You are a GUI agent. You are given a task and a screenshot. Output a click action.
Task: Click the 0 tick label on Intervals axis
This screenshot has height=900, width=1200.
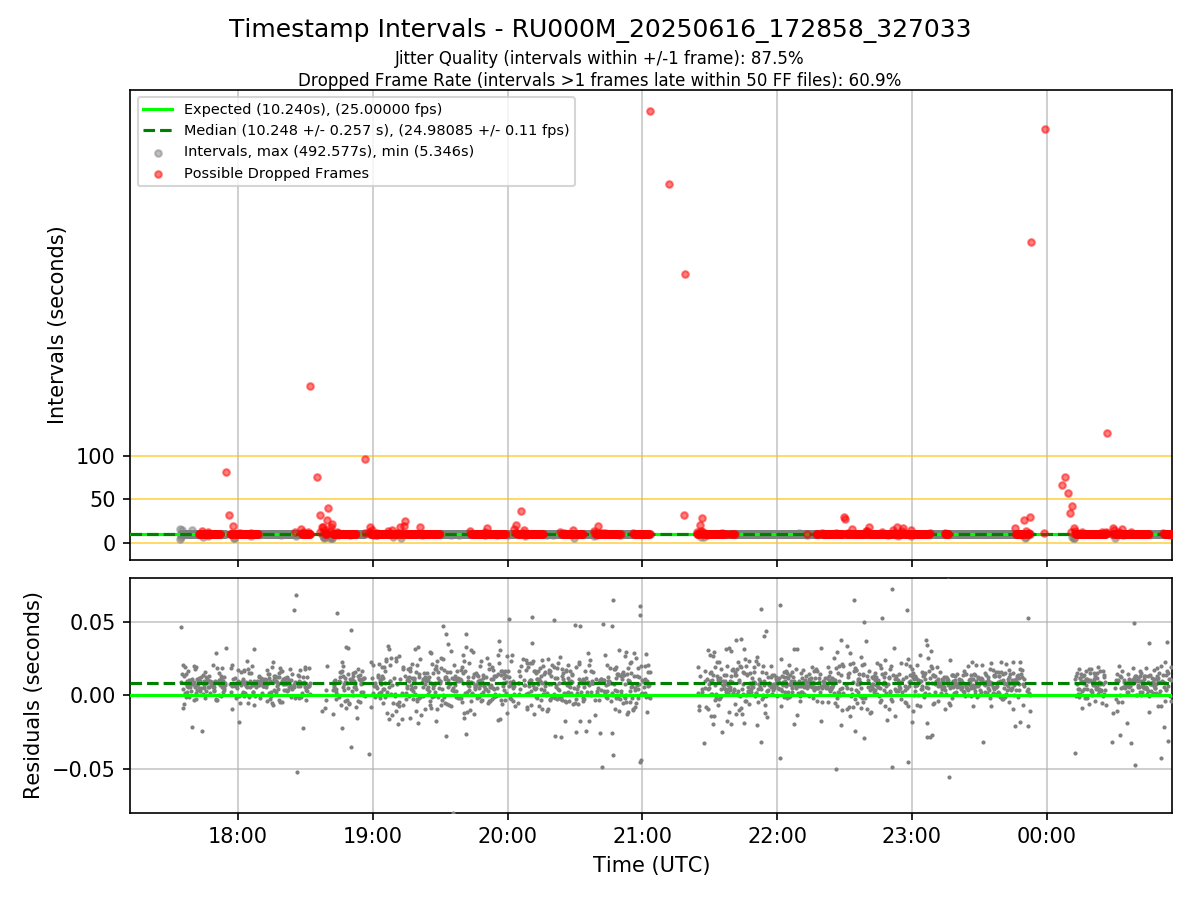tap(112, 543)
